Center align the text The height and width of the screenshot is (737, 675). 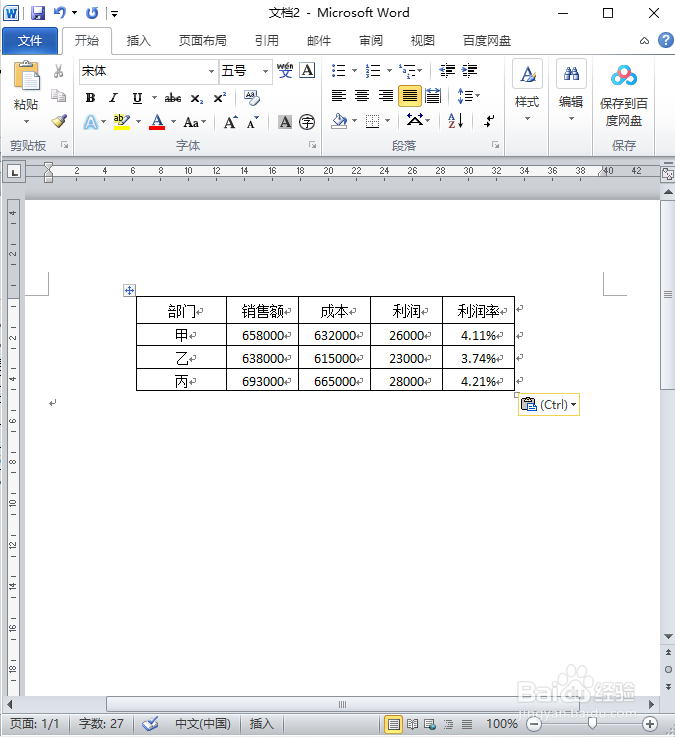(362, 96)
